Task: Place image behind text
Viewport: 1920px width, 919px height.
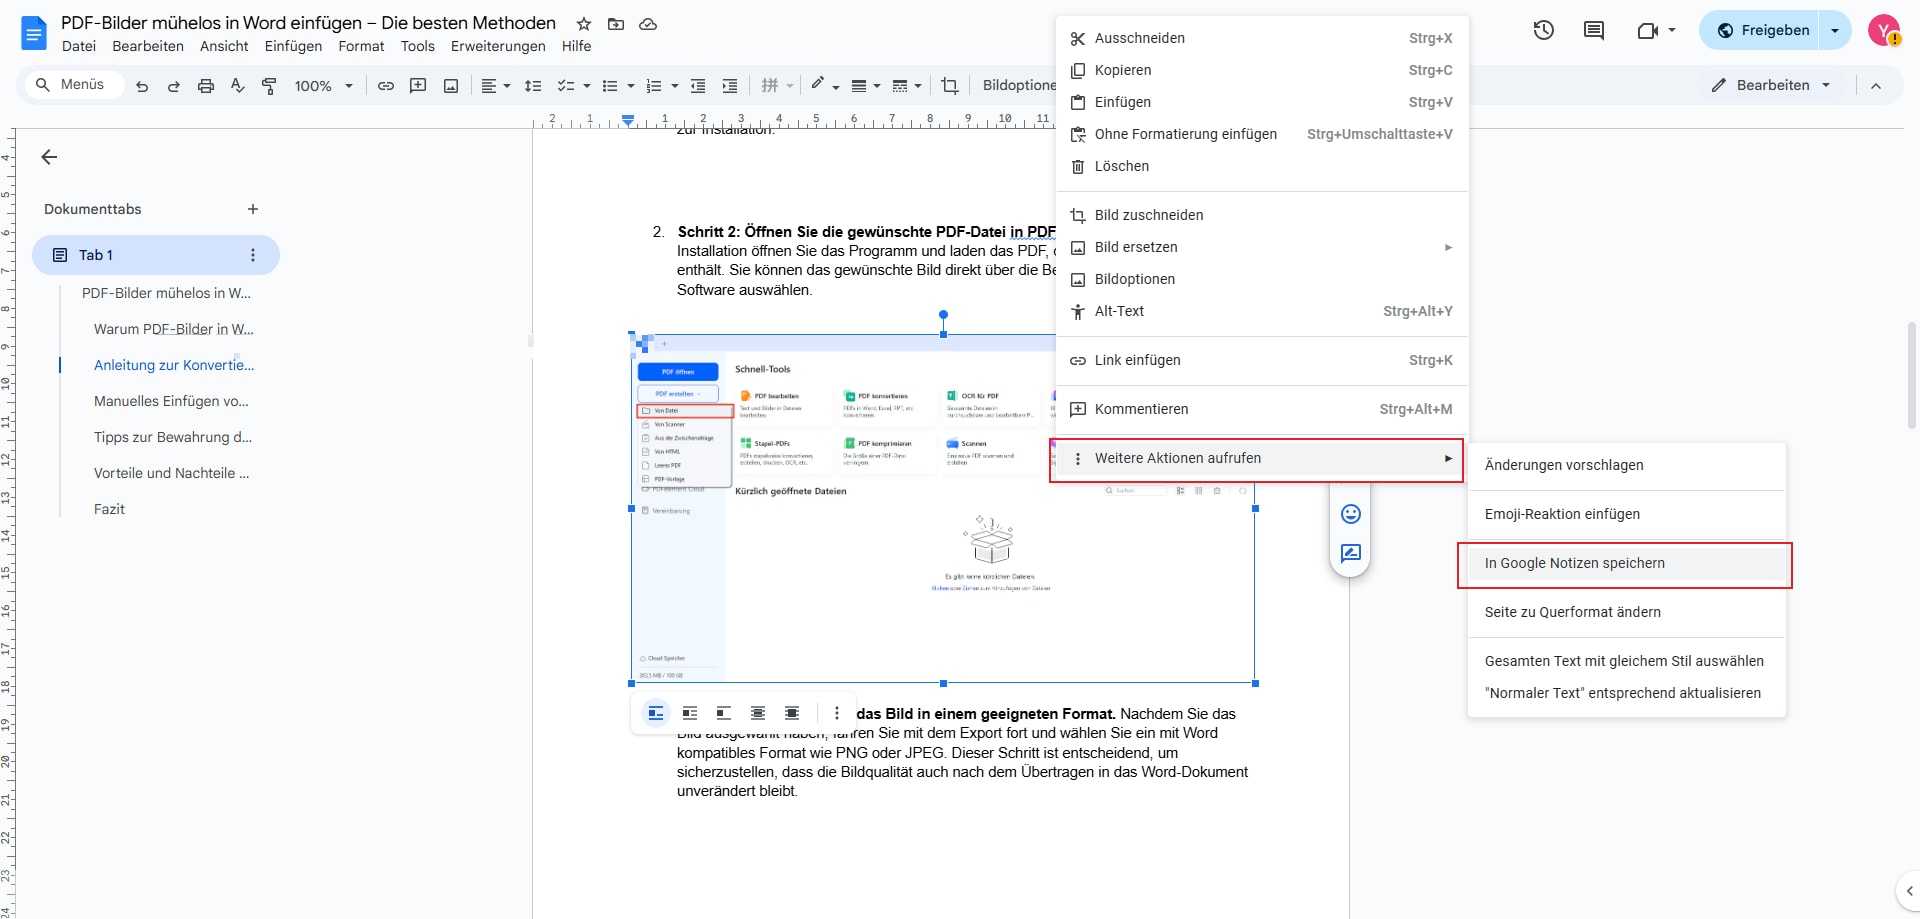Action: (758, 713)
